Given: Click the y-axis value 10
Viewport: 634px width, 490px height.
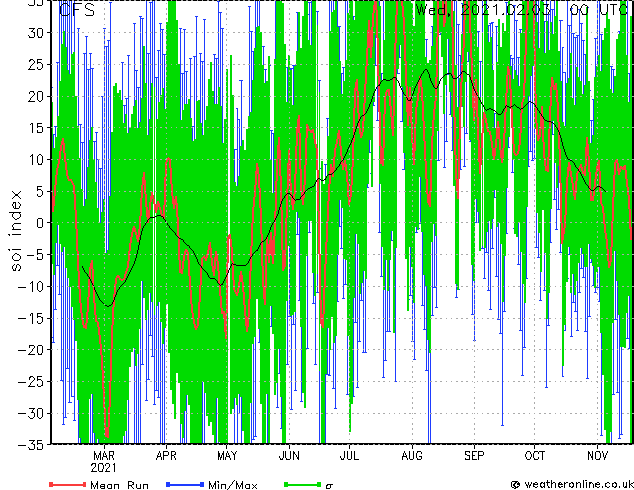Looking at the screenshot, I should click(x=38, y=160).
